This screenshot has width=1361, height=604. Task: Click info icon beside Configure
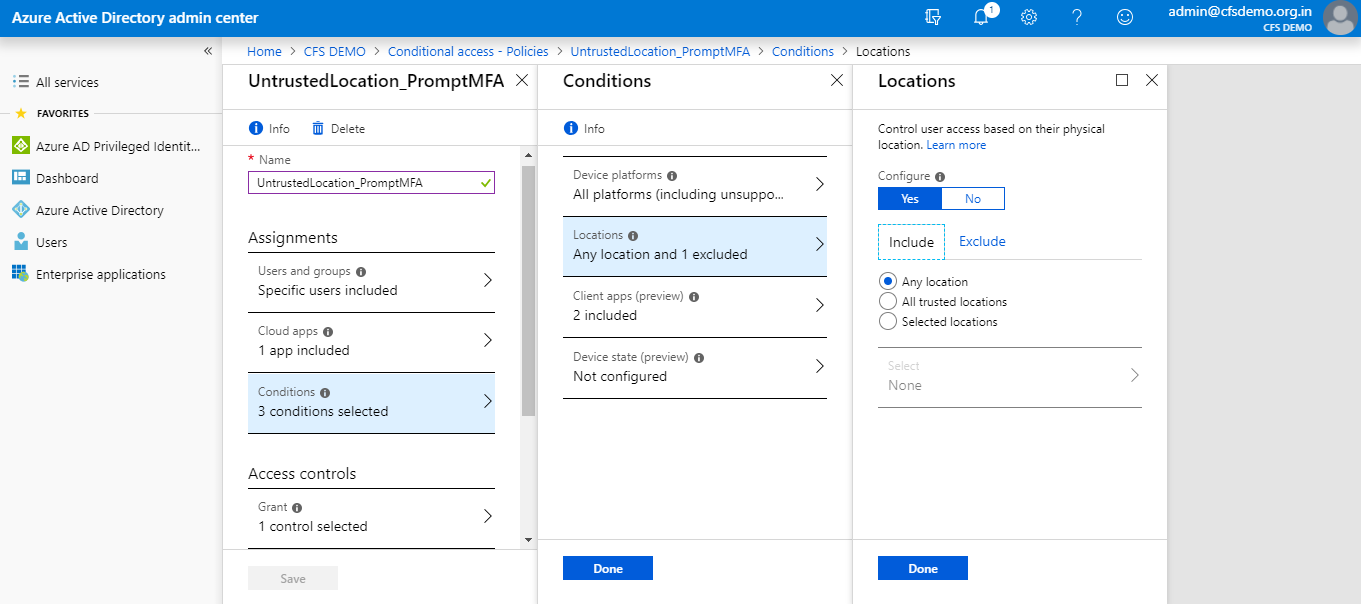tap(940, 177)
